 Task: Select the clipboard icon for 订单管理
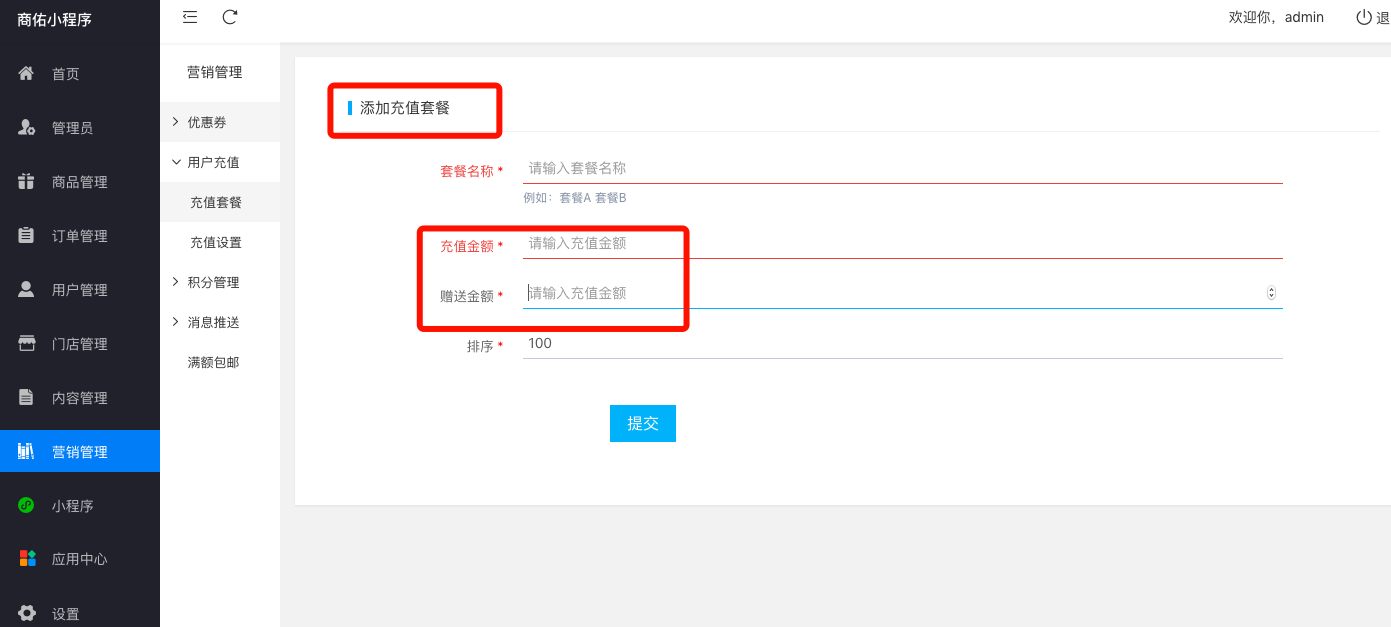pos(27,235)
